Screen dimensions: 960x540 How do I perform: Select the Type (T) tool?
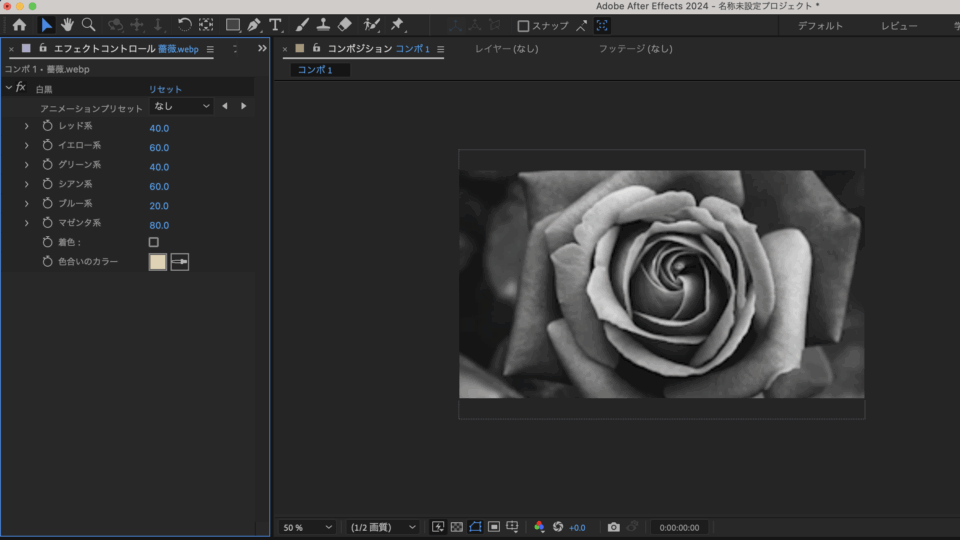[275, 25]
